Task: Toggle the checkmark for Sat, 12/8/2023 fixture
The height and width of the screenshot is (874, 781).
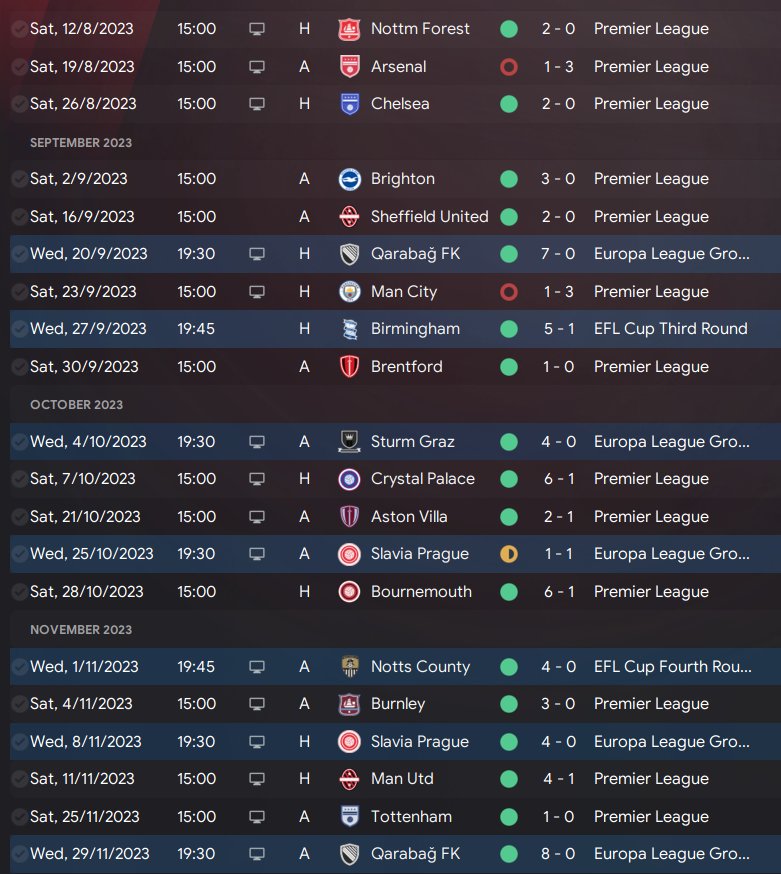Action: (x=19, y=29)
